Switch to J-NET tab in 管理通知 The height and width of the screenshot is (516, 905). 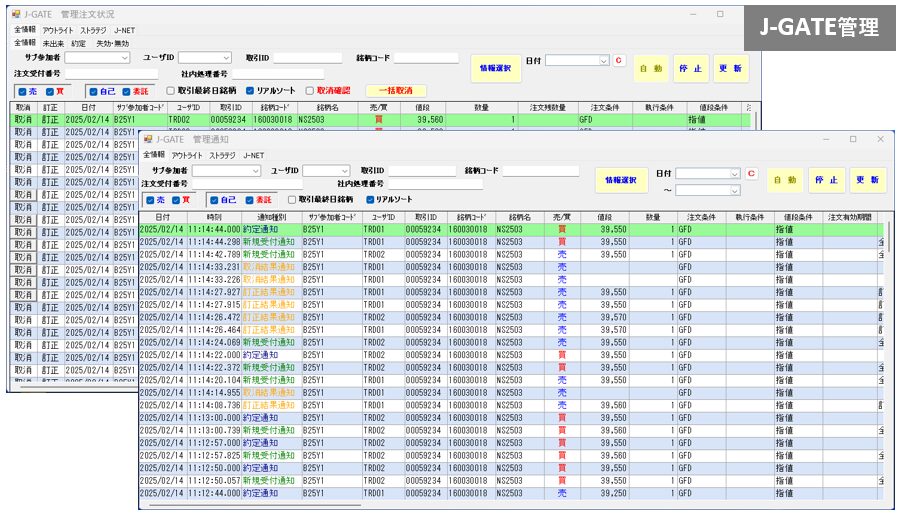pos(253,156)
